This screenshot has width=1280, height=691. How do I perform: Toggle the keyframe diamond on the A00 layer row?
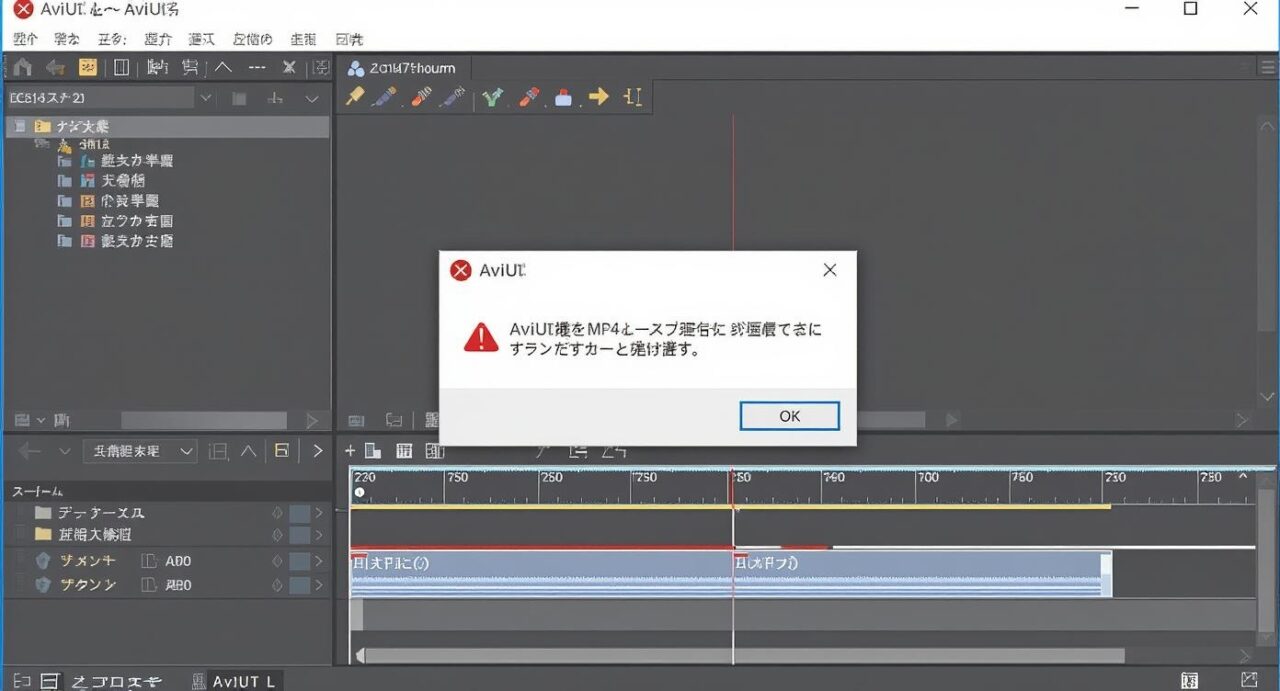[x=277, y=561]
